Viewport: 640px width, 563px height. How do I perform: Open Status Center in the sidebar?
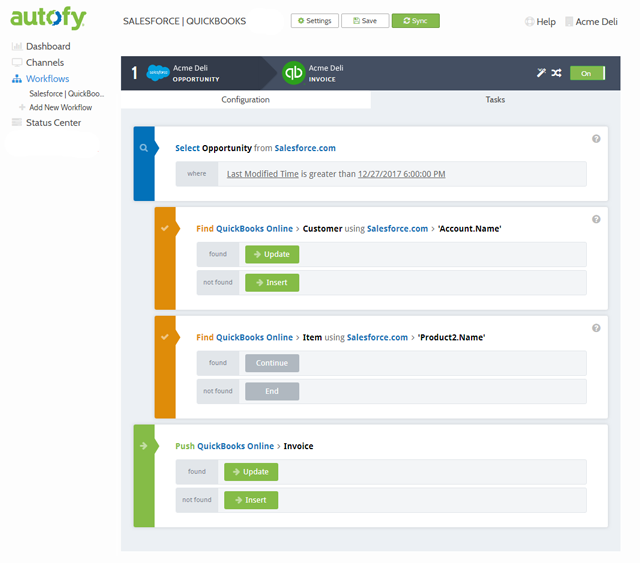53,122
